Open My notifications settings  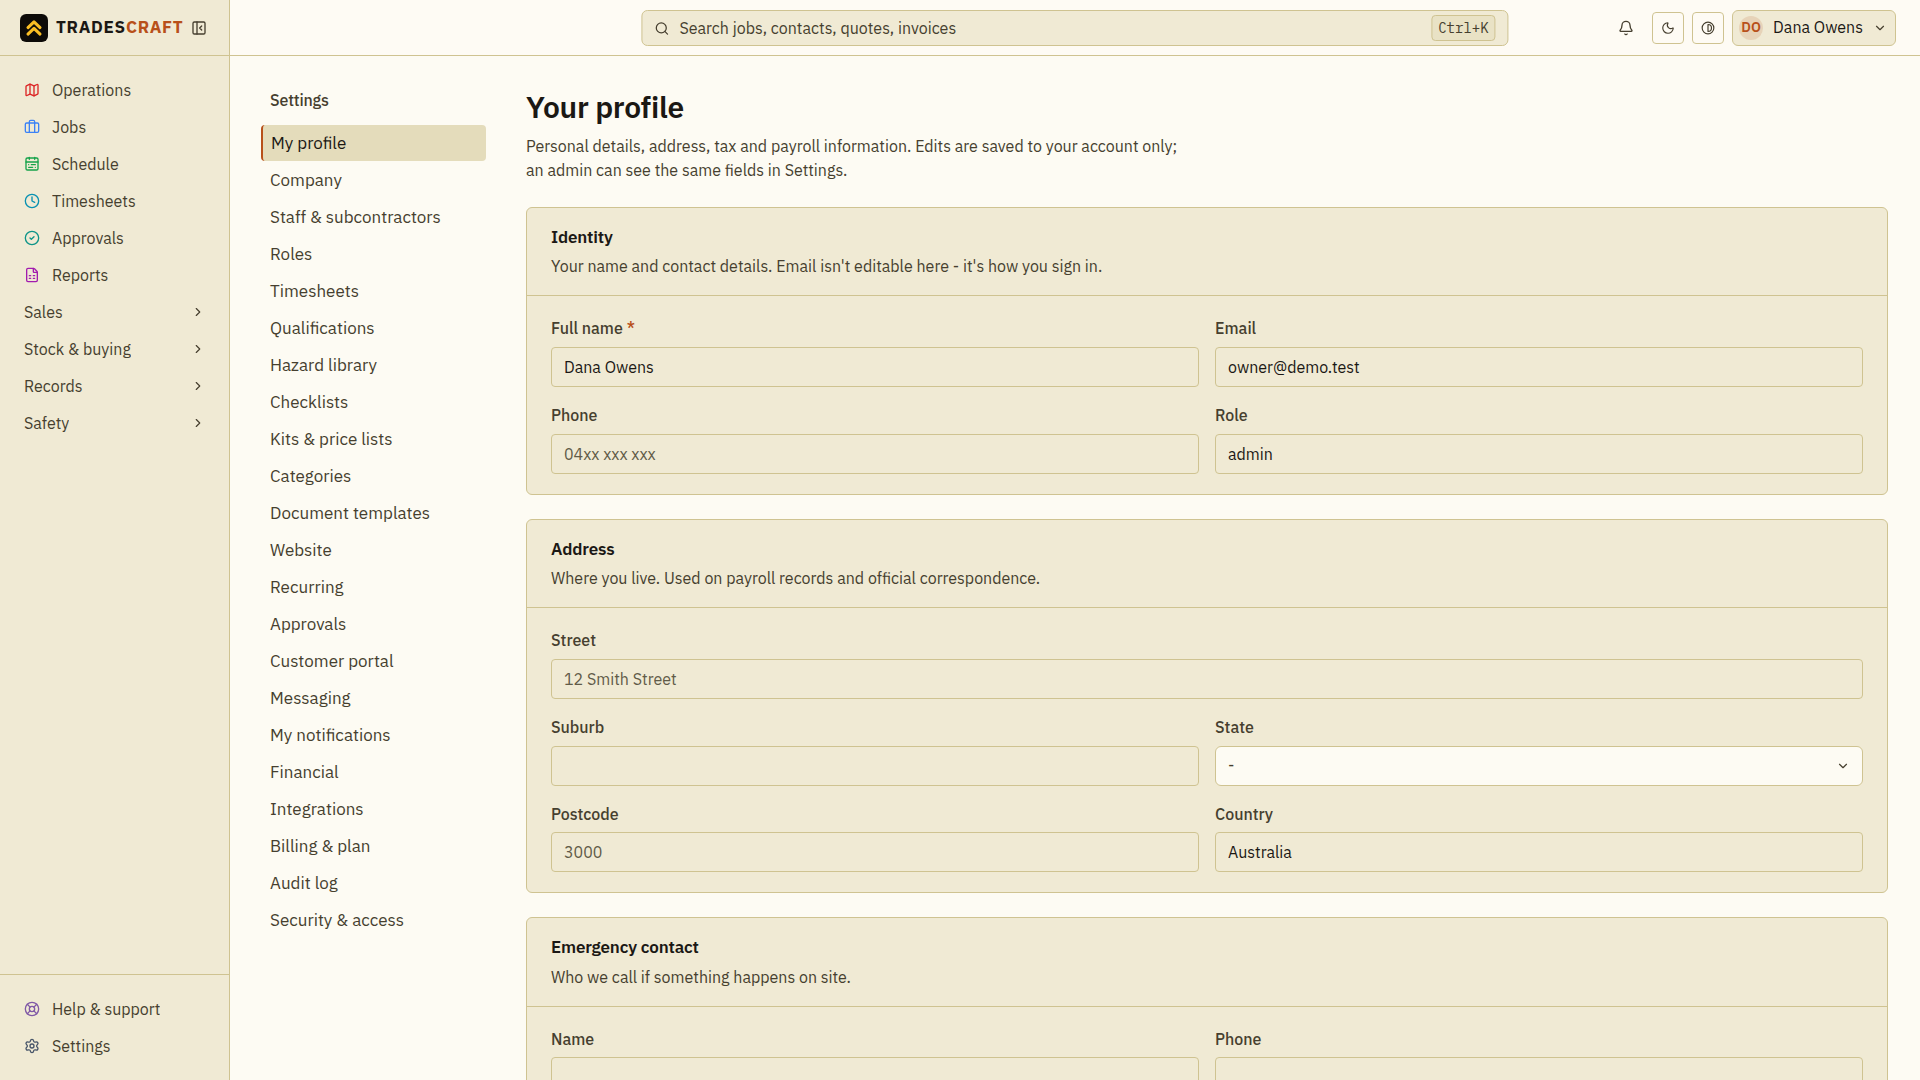373,735
